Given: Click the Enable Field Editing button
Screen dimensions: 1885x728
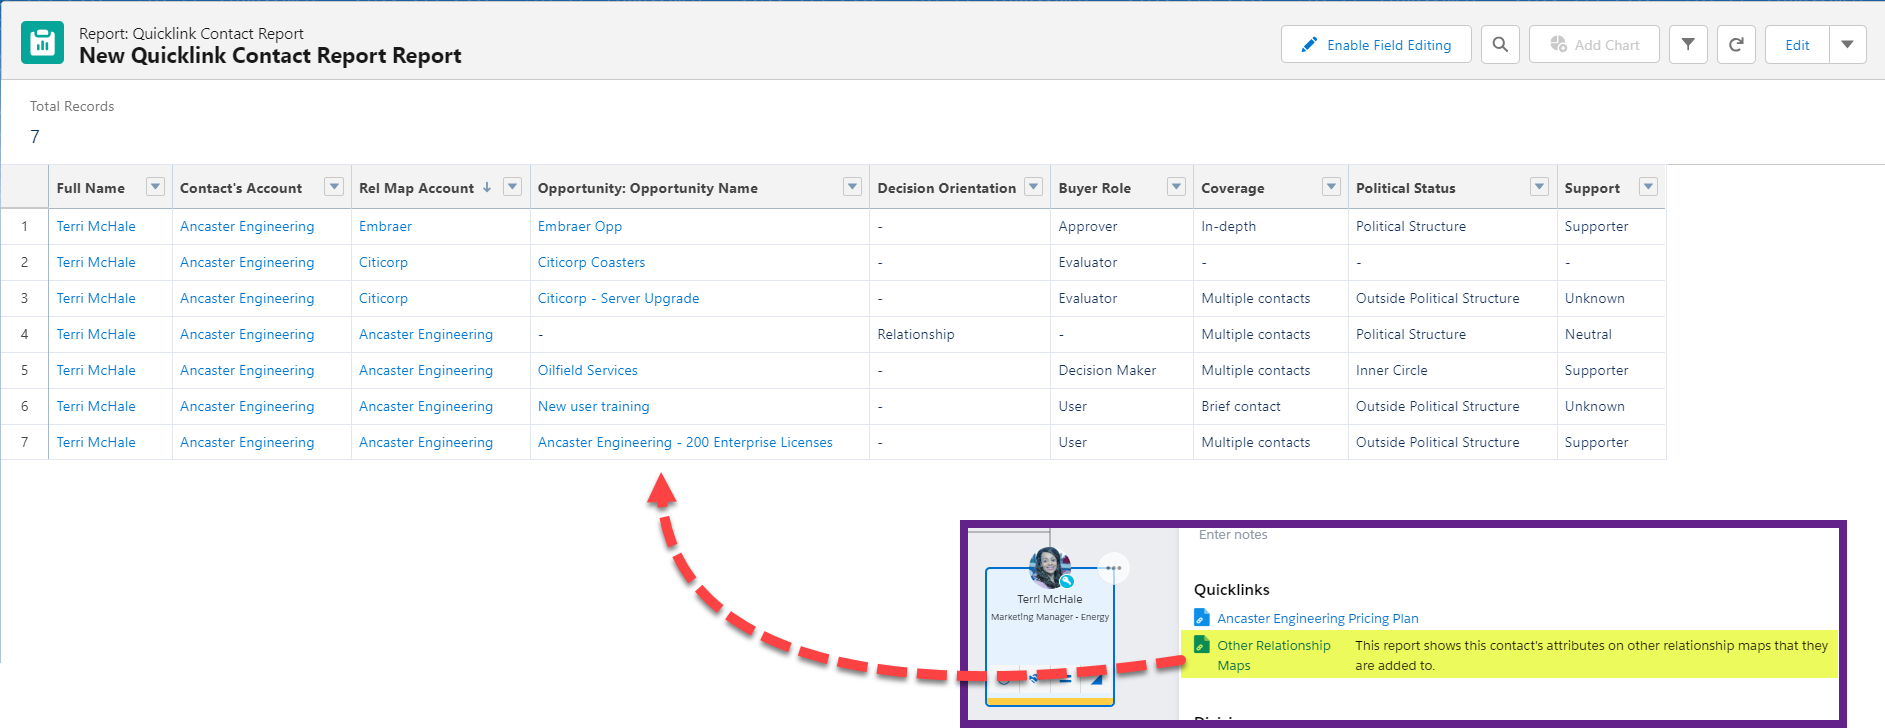Looking at the screenshot, I should [1376, 45].
